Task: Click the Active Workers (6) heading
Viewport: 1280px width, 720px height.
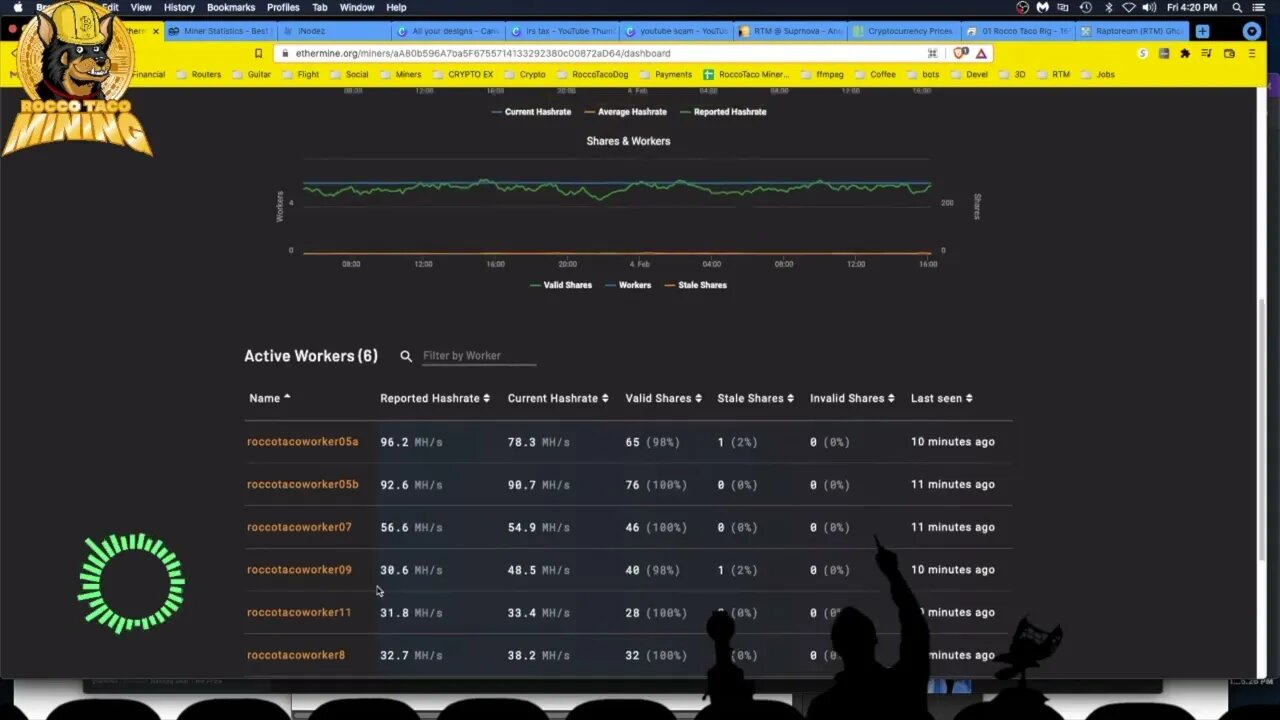Action: tap(311, 356)
